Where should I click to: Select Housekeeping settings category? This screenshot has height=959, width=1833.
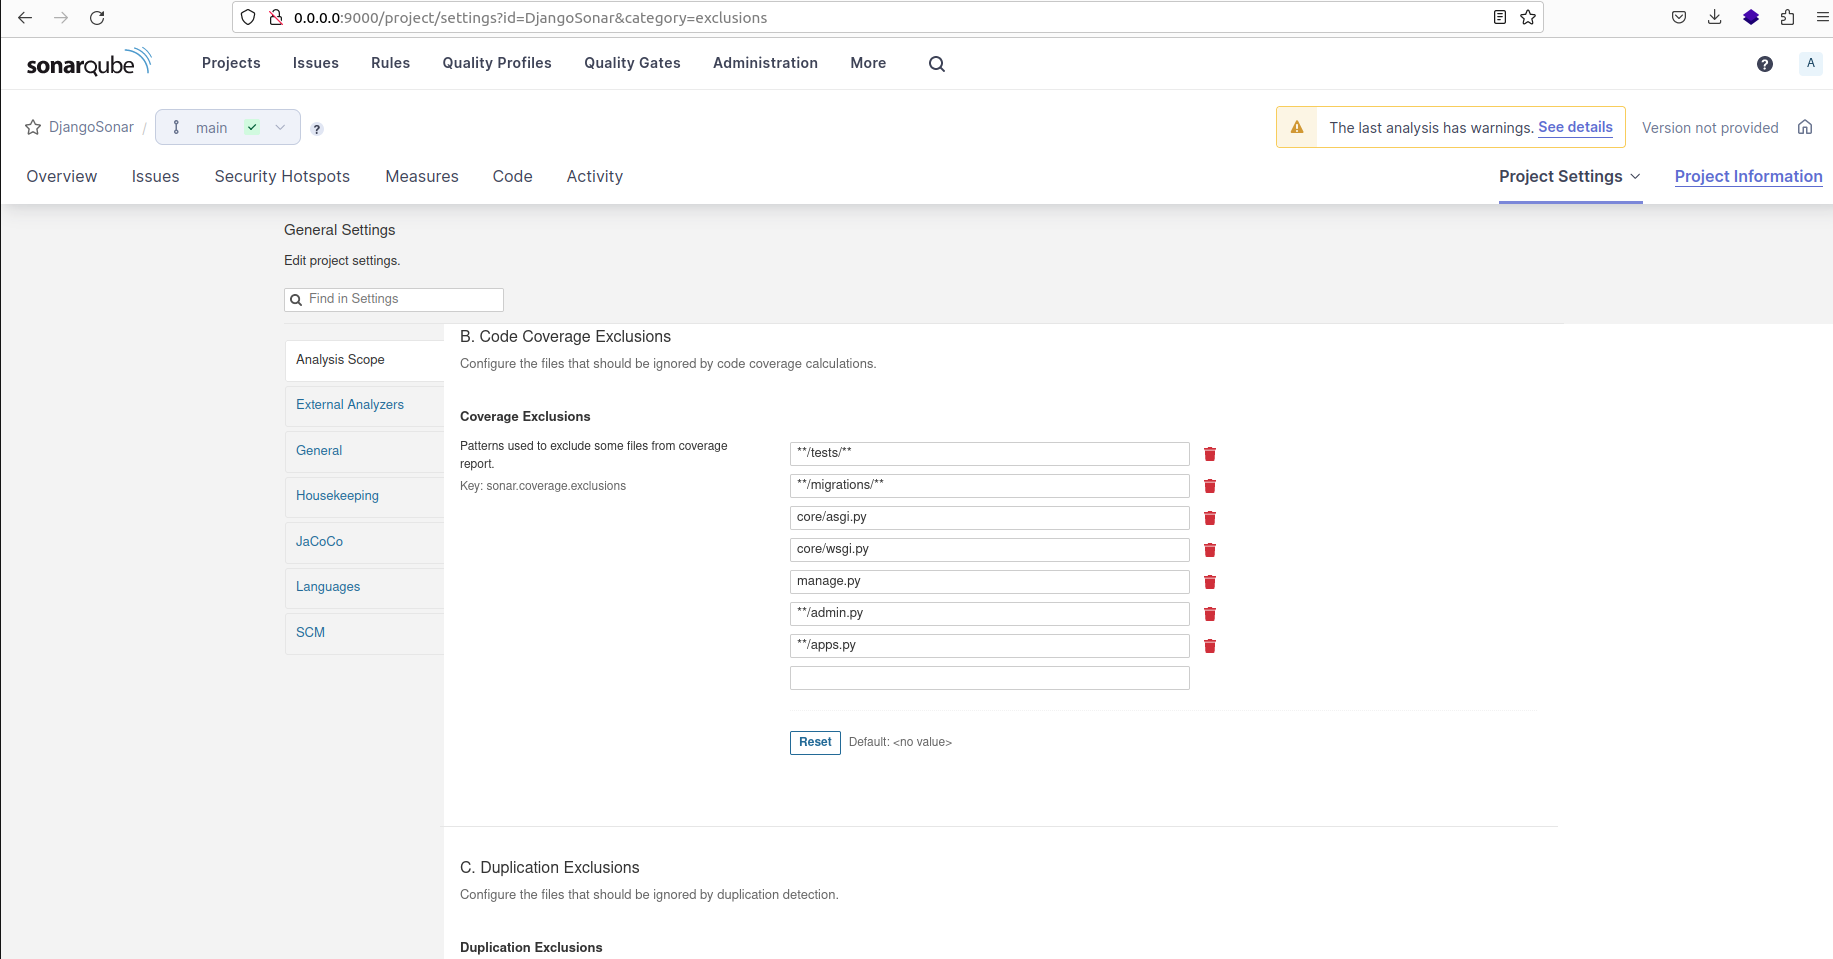tap(364, 496)
